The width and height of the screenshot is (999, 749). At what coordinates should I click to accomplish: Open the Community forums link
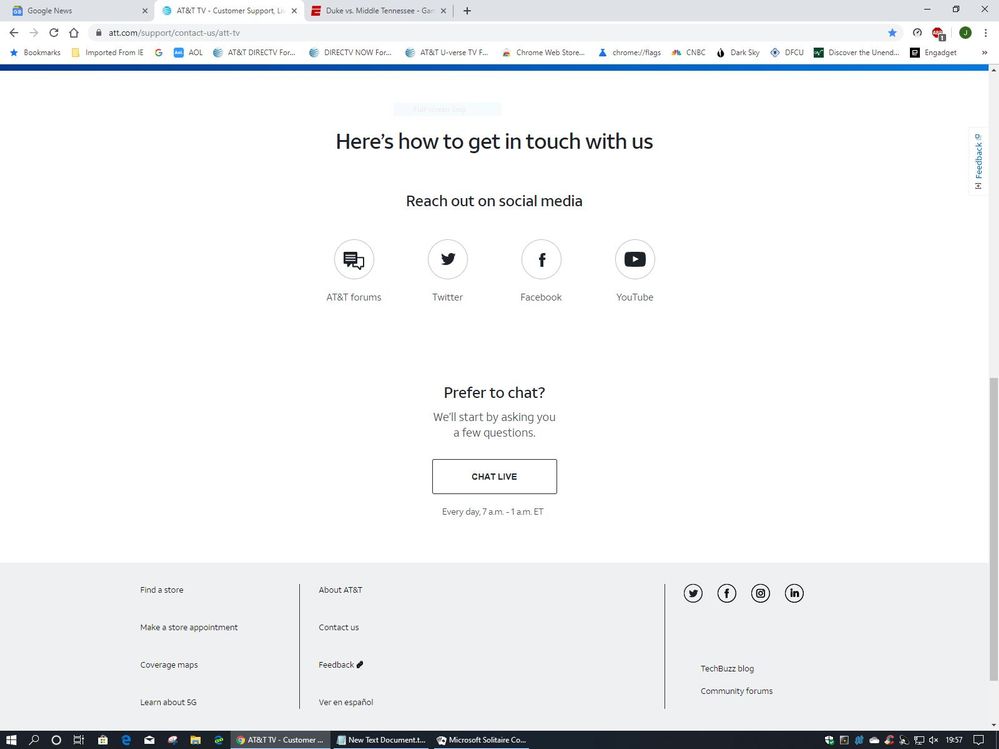pos(737,691)
